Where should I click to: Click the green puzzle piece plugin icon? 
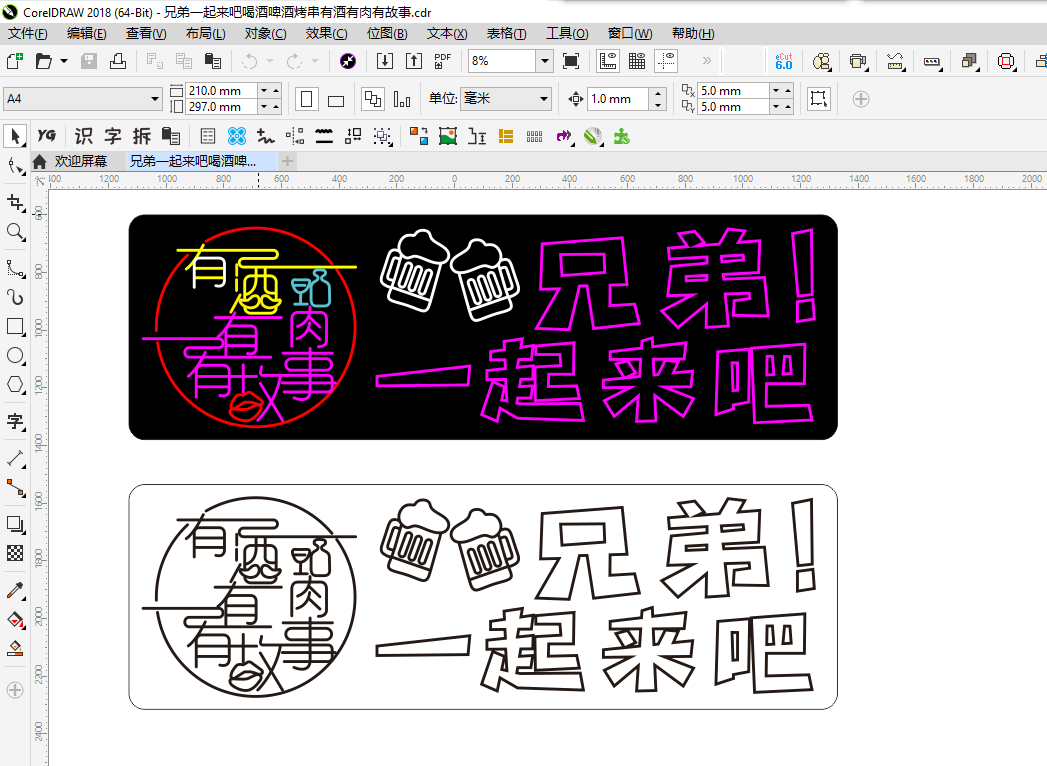coord(622,136)
